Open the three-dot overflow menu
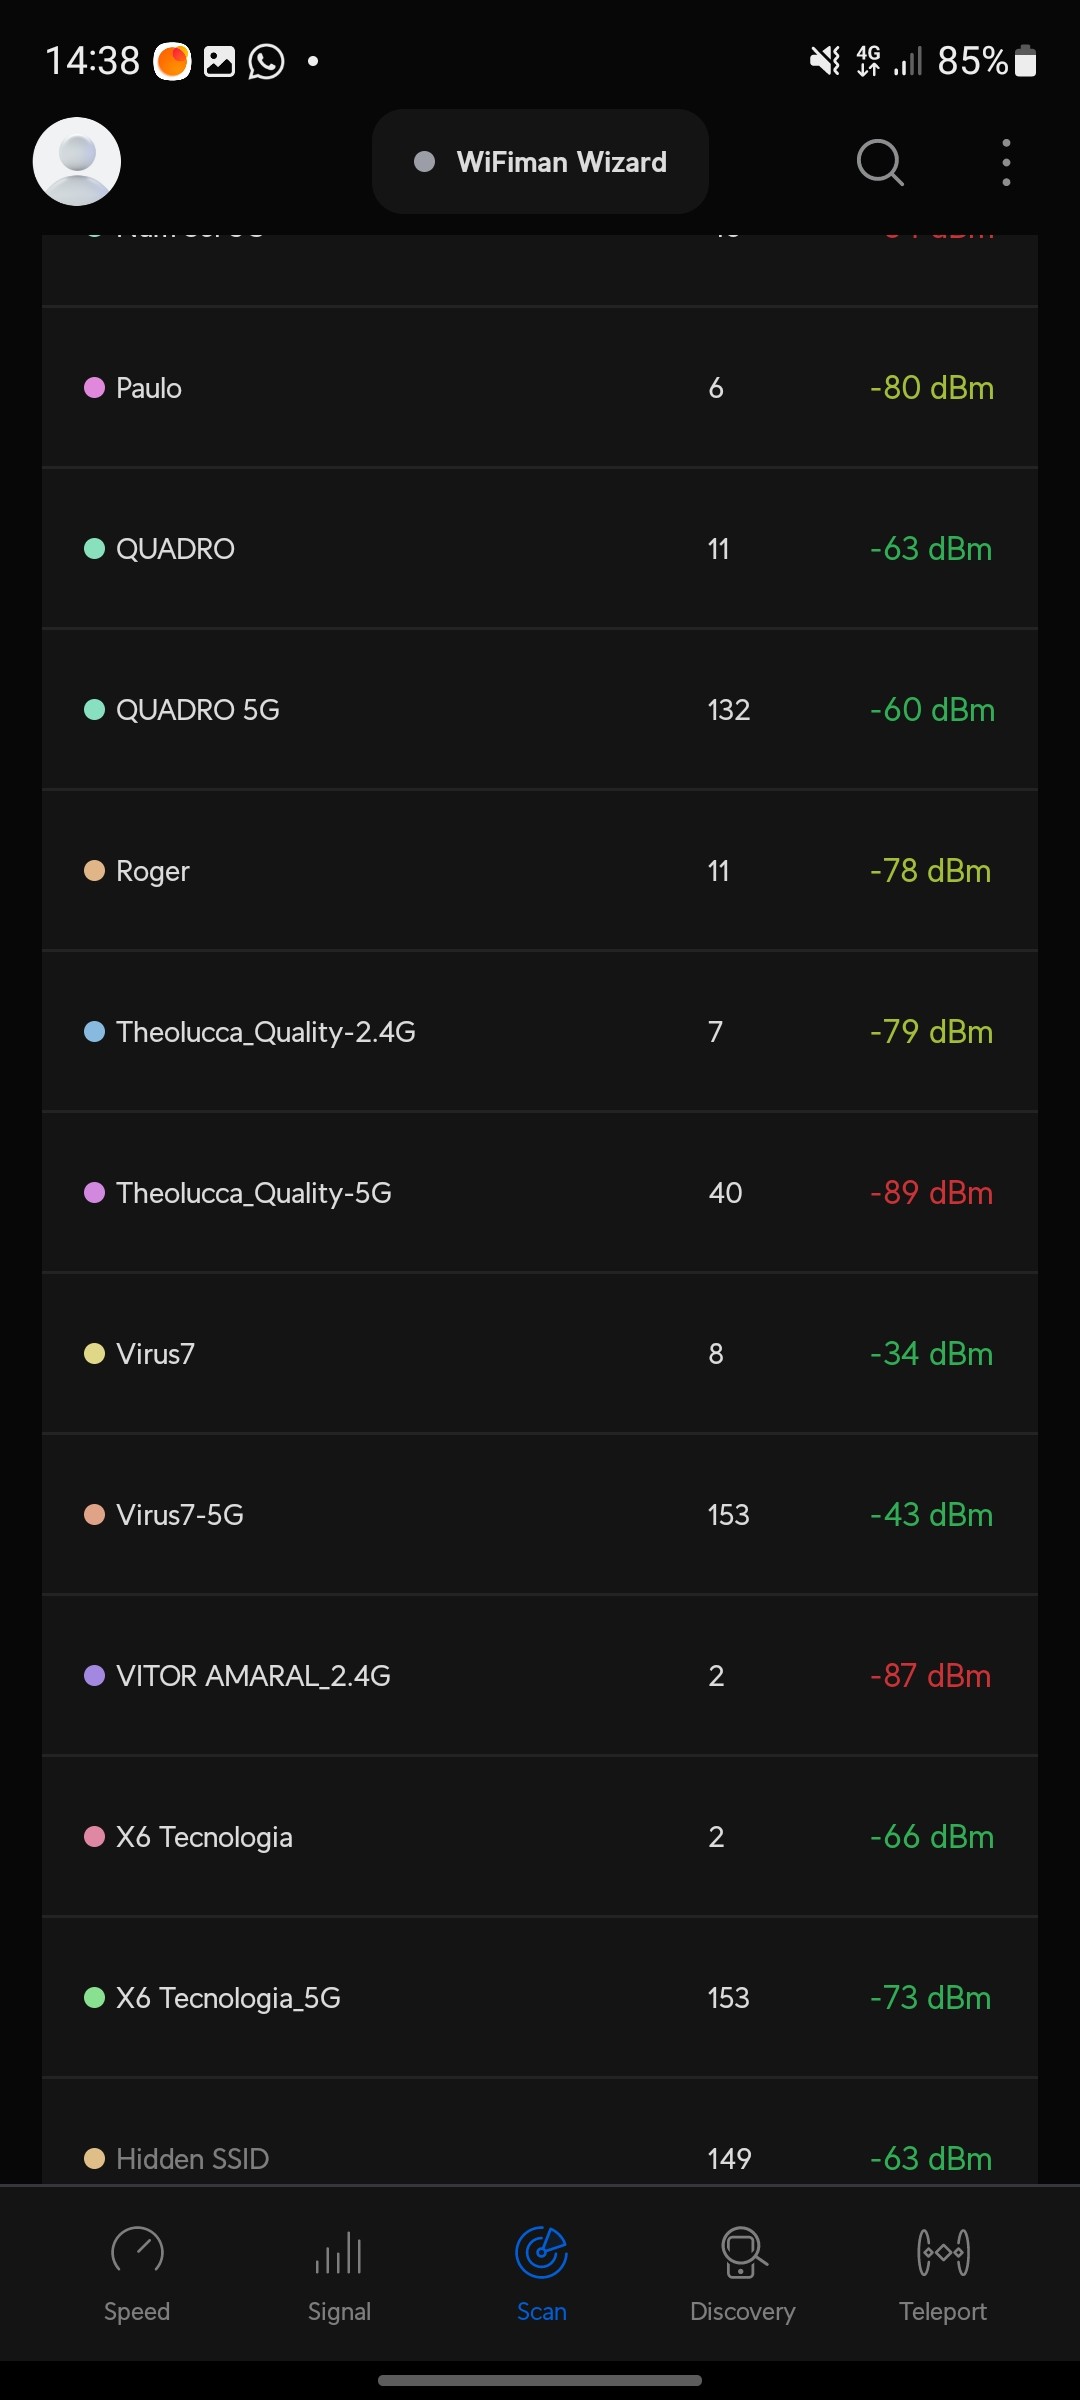The height and width of the screenshot is (2400, 1080). click(x=1006, y=162)
